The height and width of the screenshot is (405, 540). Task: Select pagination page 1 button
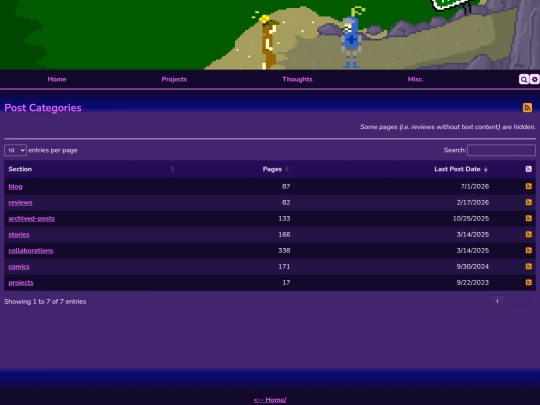[497, 302]
